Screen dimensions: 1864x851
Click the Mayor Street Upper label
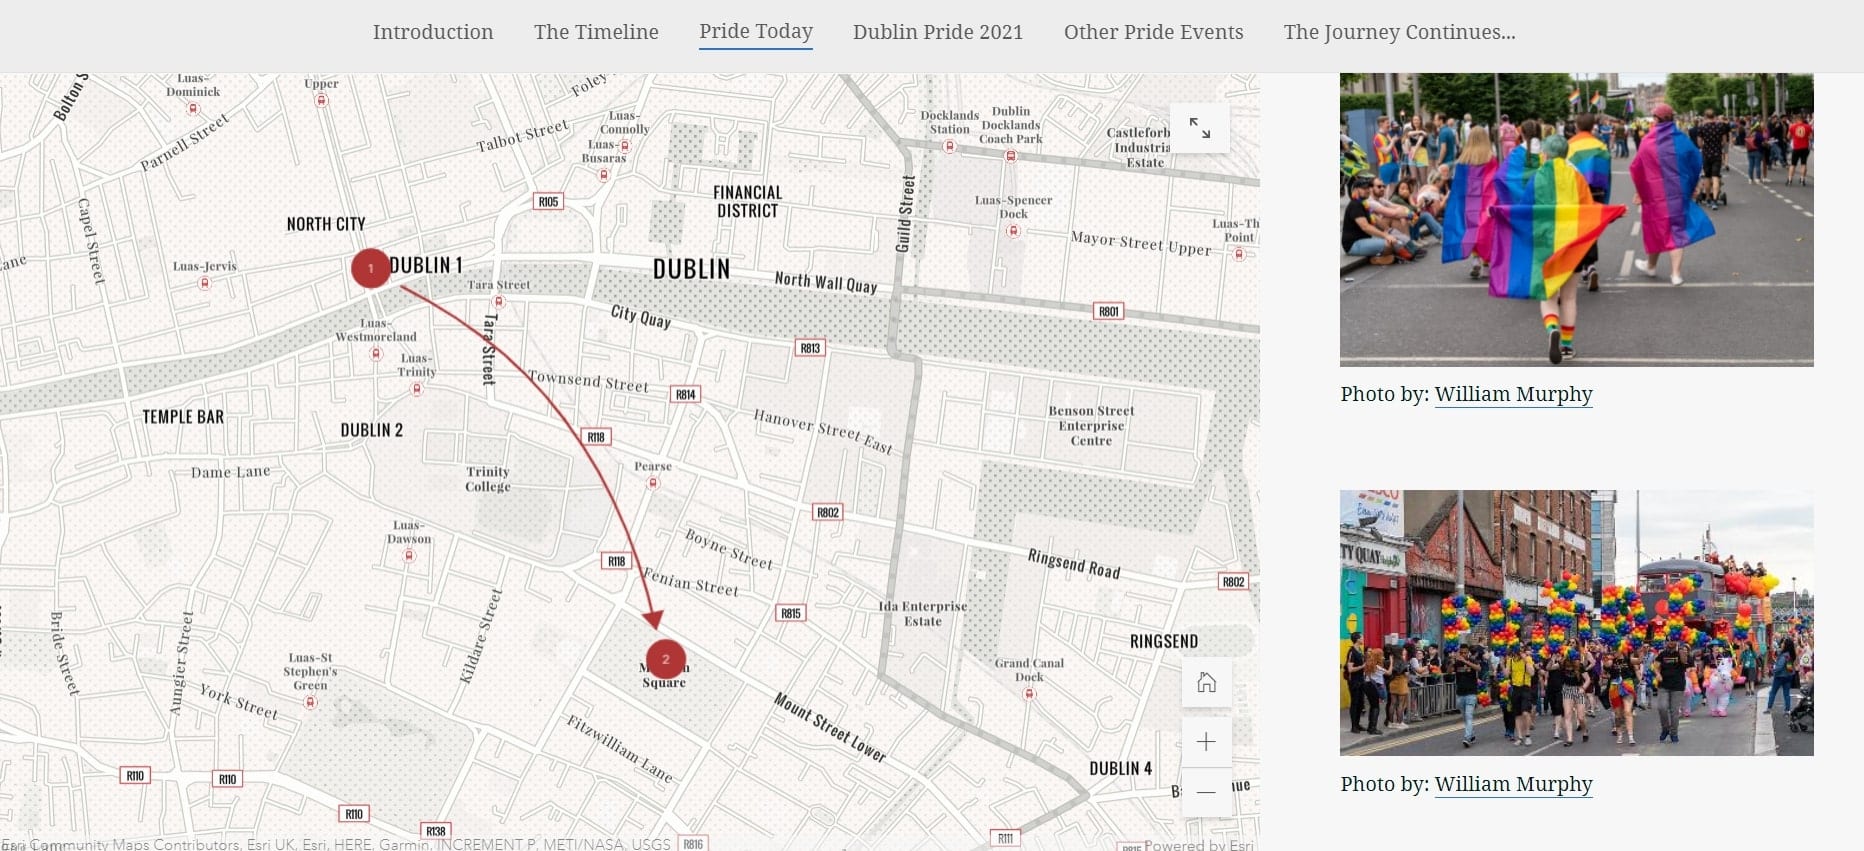1141,242
